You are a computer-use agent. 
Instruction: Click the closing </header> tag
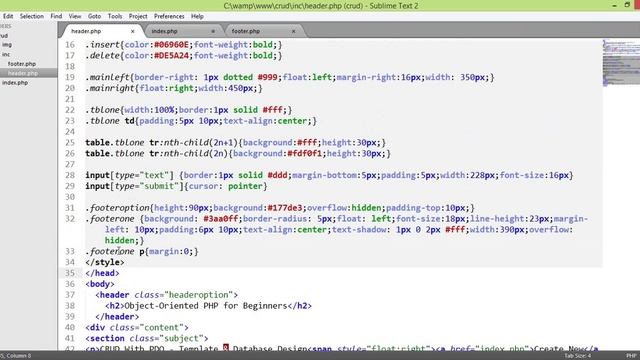117,317
